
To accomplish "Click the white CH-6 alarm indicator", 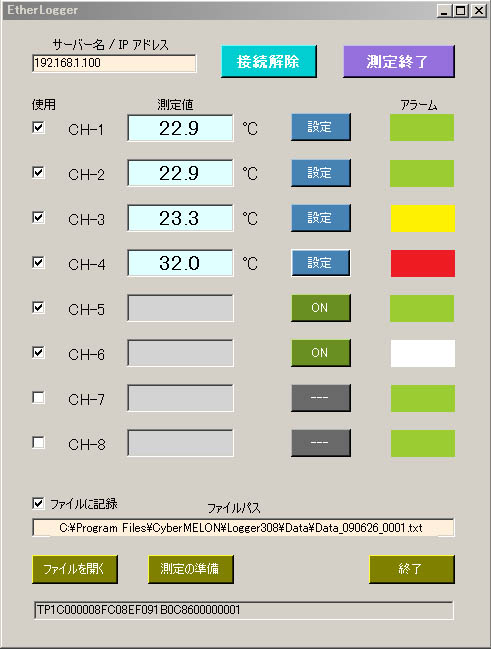I will coord(423,353).
